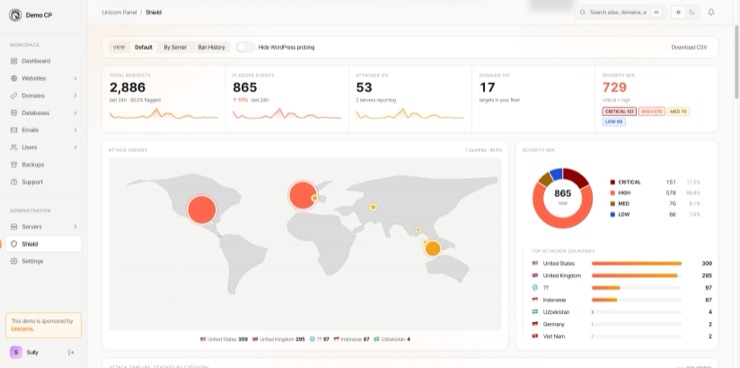Screen dimensions: 740x368
Task: Open the Unicorns sponsor link
Action: (22, 328)
